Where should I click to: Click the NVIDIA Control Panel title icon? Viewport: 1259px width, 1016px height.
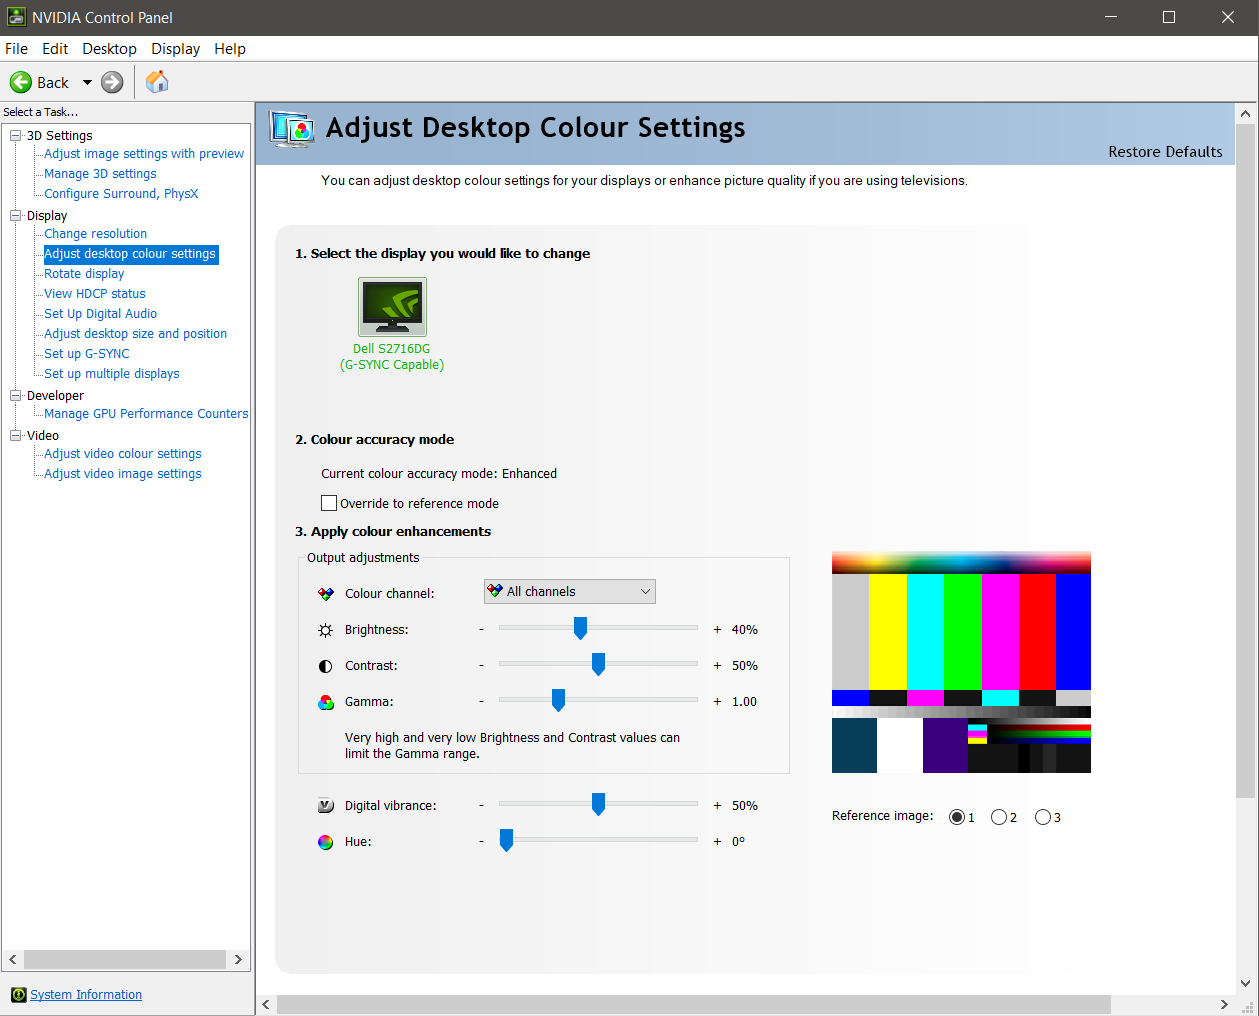click(16, 17)
